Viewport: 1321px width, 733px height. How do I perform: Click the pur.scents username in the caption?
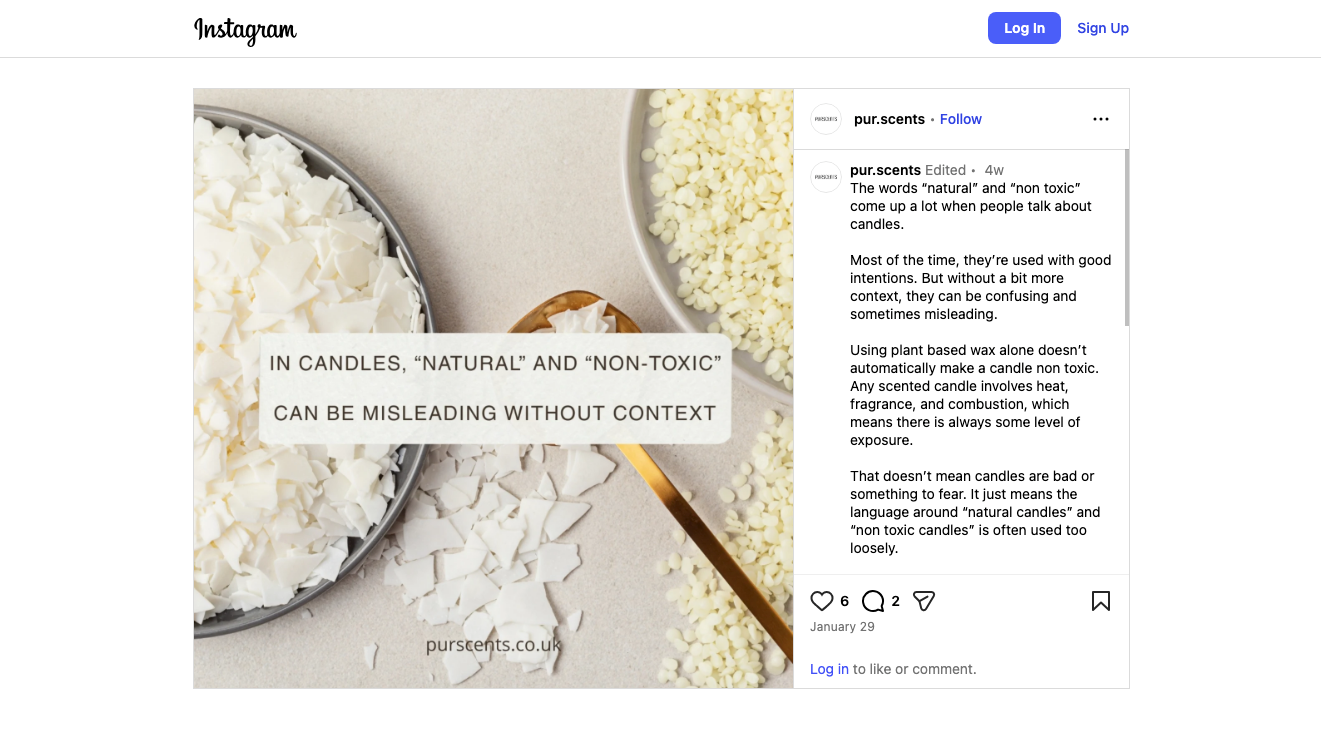click(x=885, y=170)
